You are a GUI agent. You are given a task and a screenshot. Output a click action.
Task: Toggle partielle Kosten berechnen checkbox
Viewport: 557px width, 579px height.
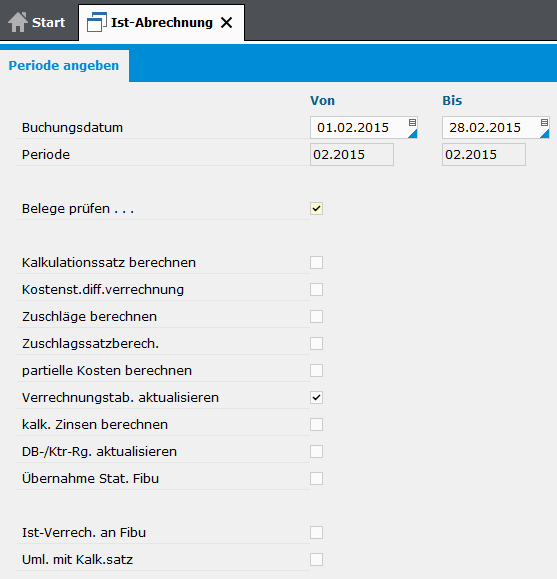pyautogui.click(x=317, y=370)
